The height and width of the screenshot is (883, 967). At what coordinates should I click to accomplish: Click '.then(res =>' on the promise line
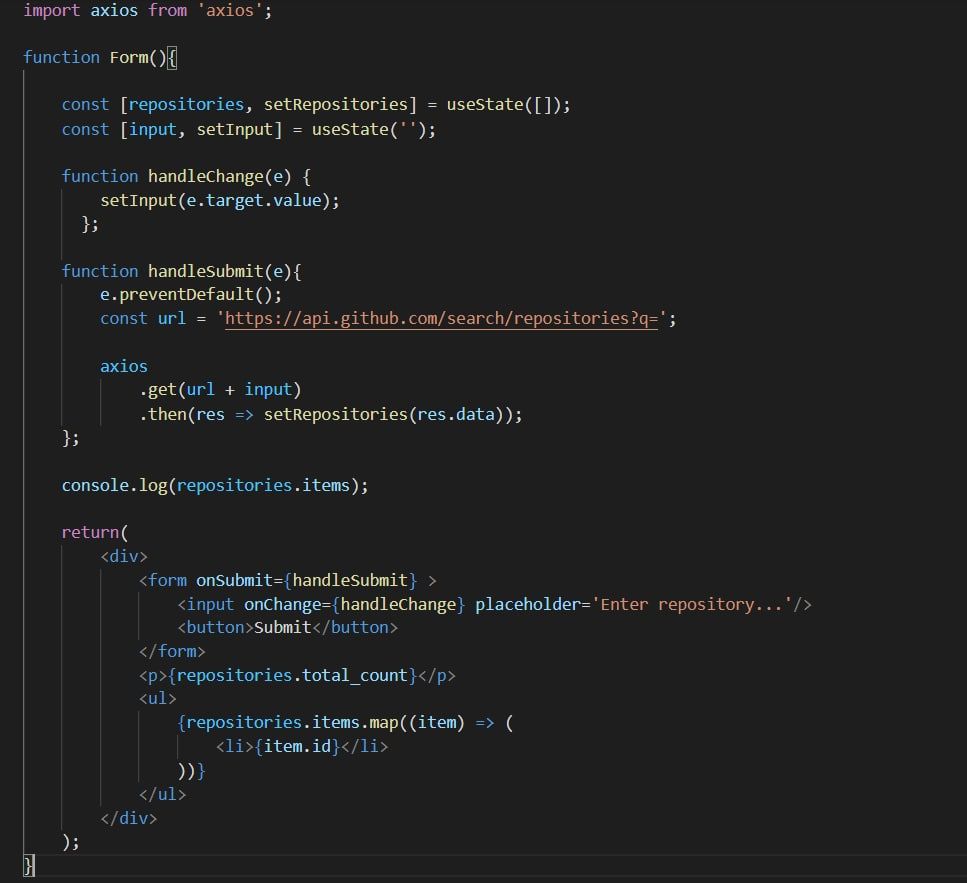196,414
